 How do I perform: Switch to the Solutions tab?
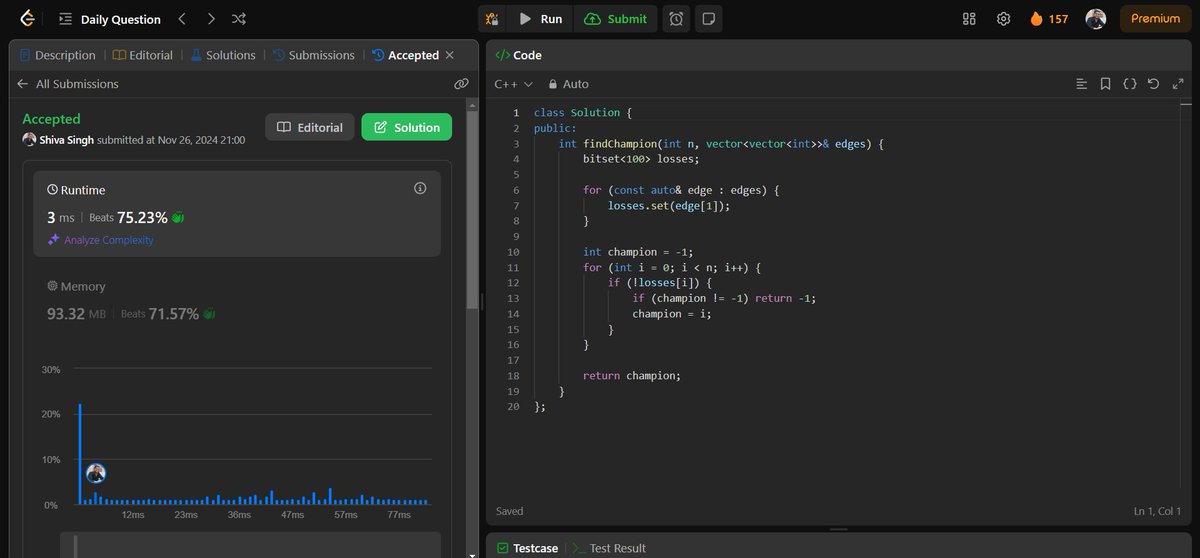223,55
